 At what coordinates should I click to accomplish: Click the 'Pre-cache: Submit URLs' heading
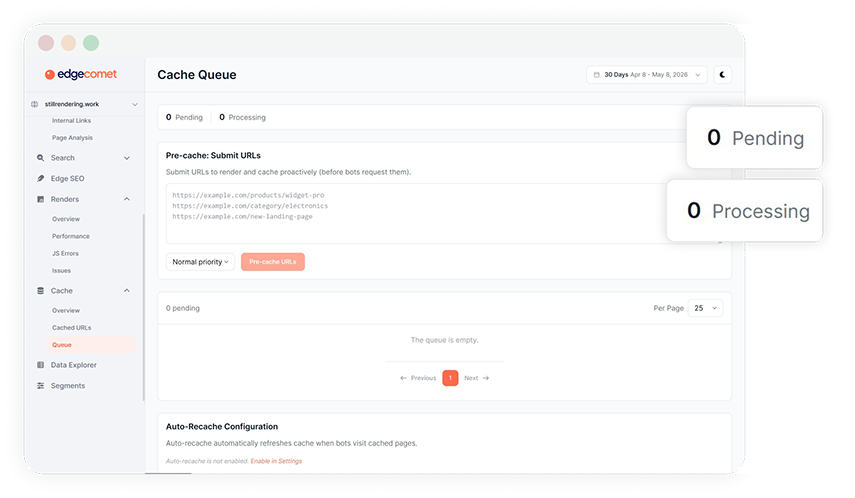[213, 155]
